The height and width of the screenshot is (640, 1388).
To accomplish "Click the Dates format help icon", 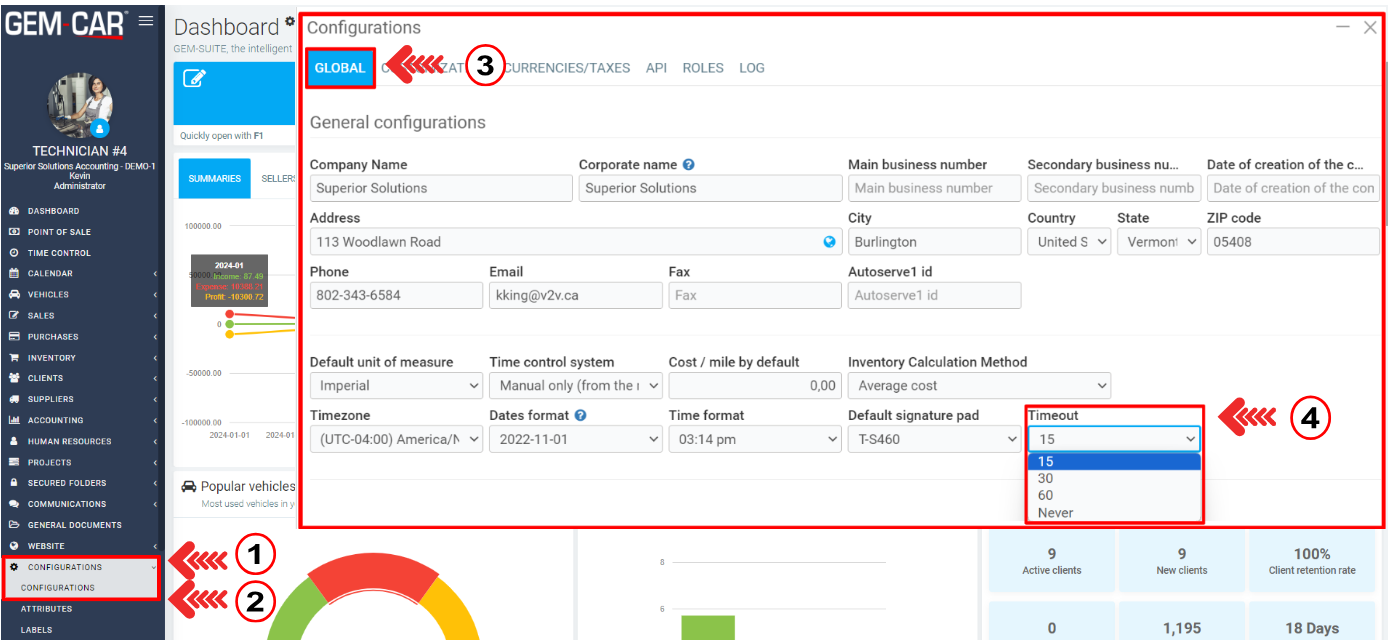I will 581,416.
